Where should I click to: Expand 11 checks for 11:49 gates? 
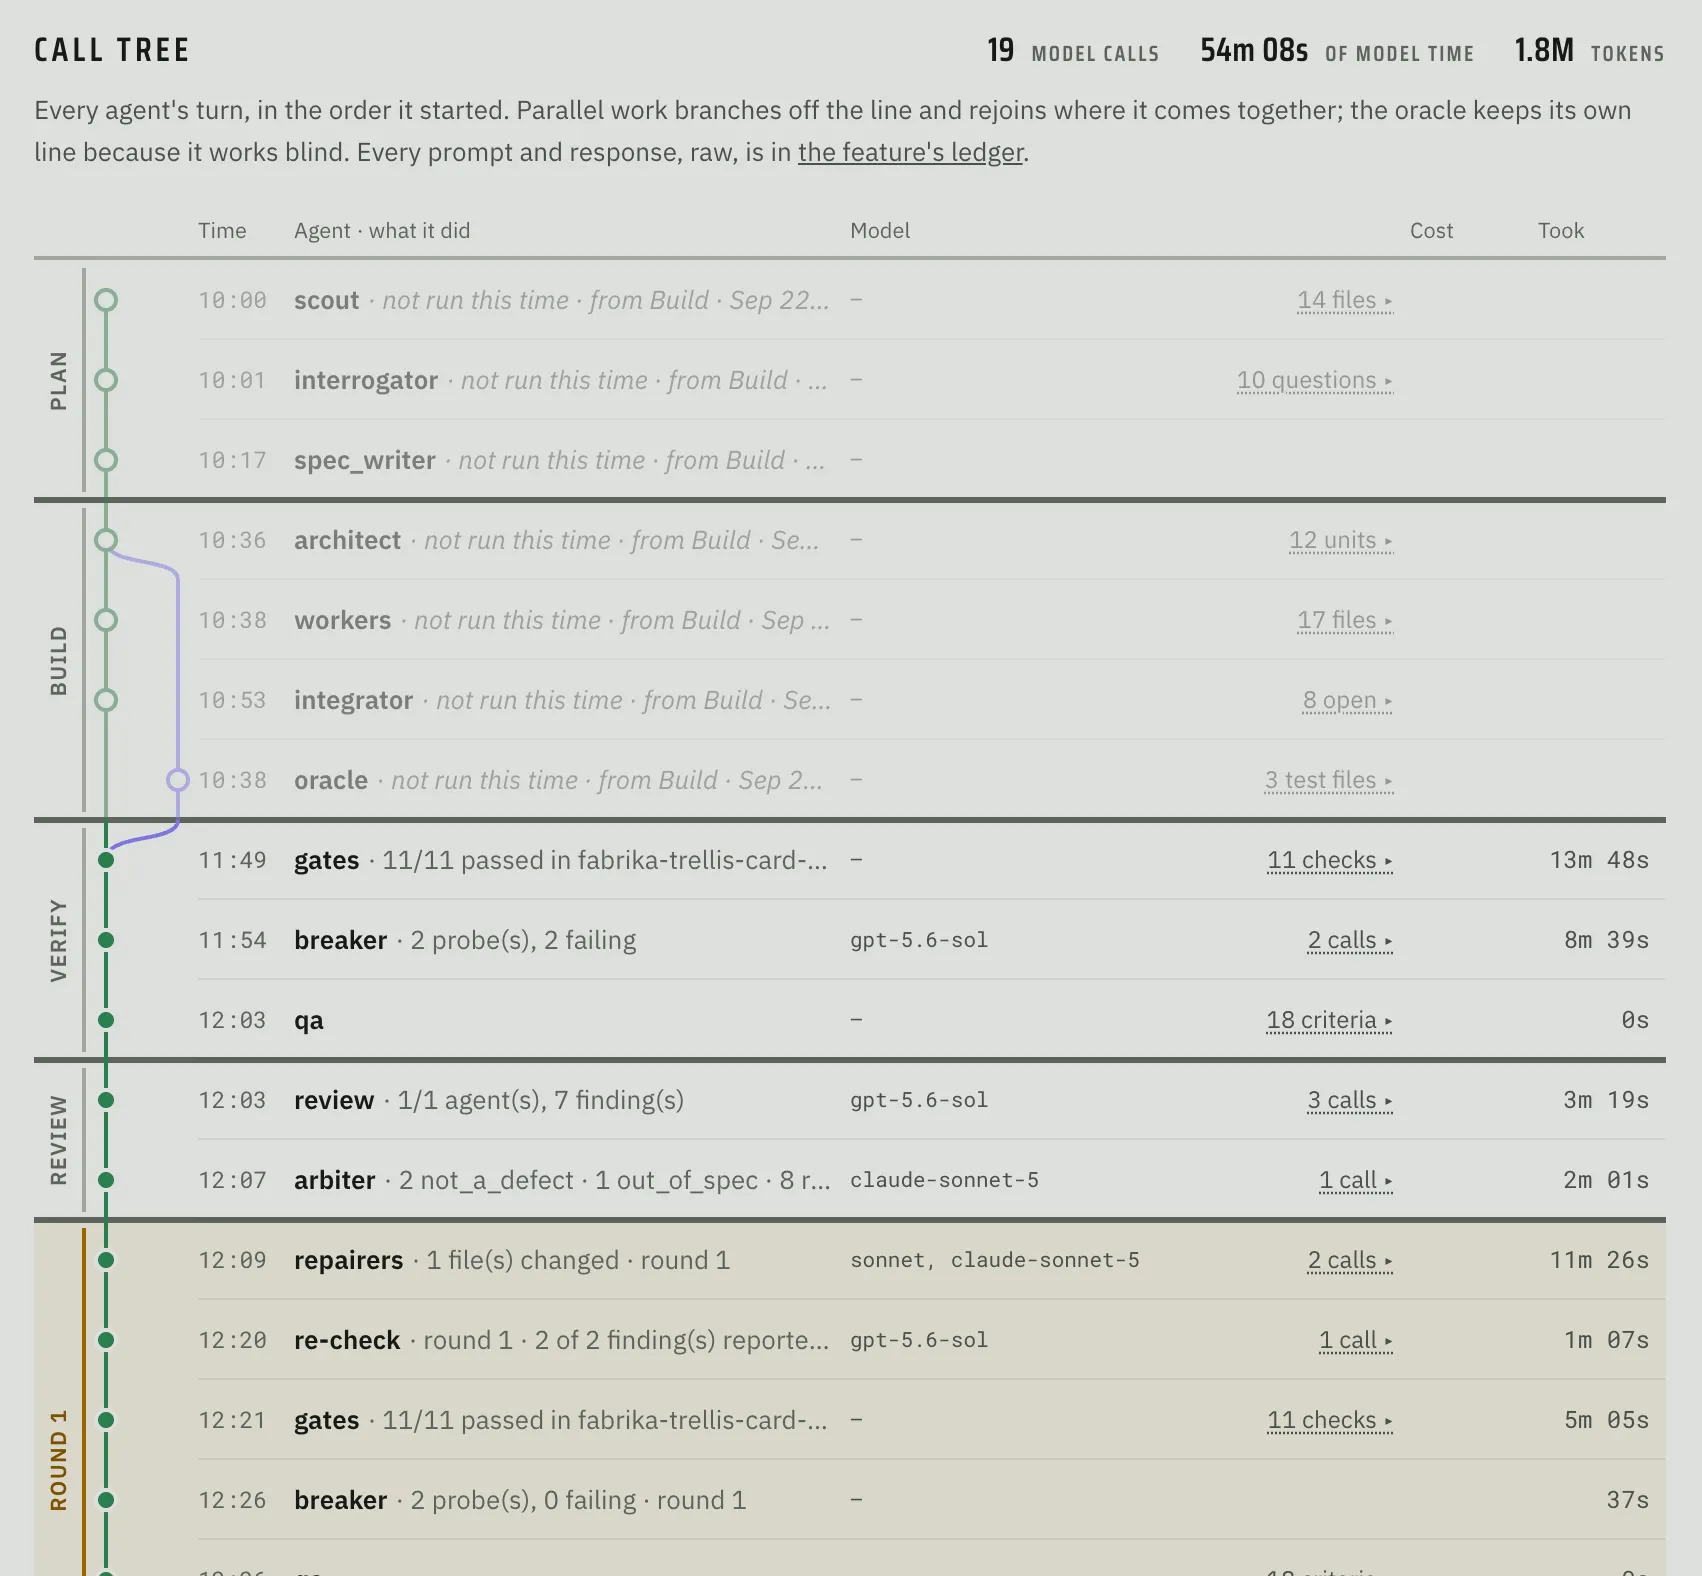(1329, 860)
